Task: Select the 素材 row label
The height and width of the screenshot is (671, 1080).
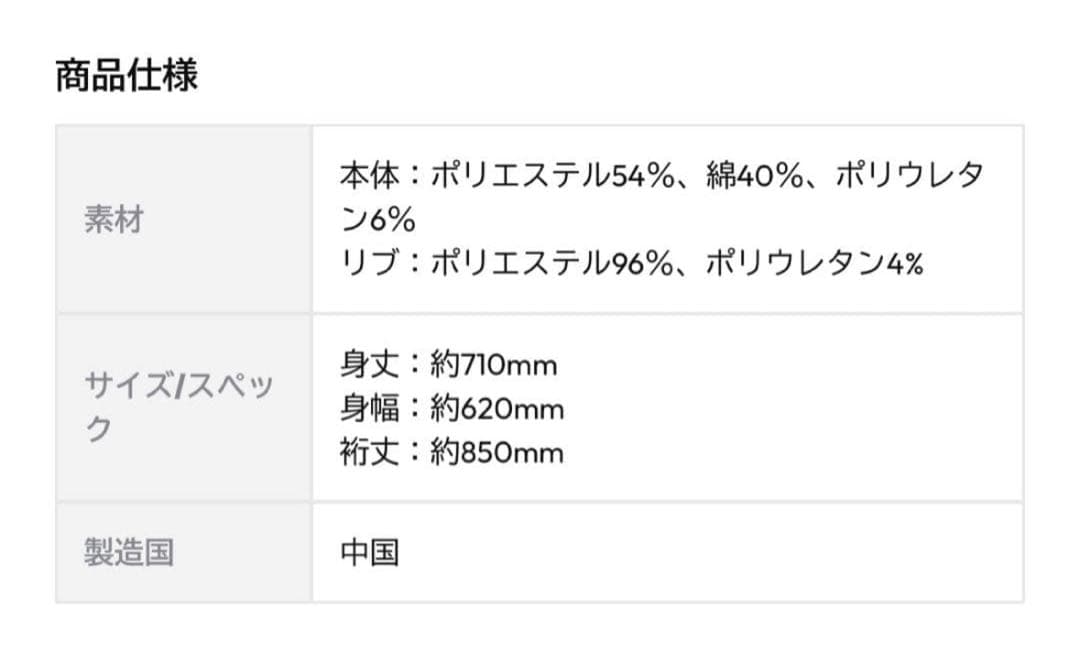Action: (113, 220)
